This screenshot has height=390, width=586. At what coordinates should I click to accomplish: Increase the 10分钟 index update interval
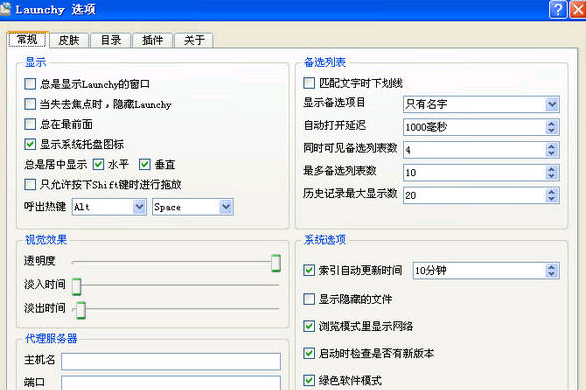pyautogui.click(x=552, y=267)
